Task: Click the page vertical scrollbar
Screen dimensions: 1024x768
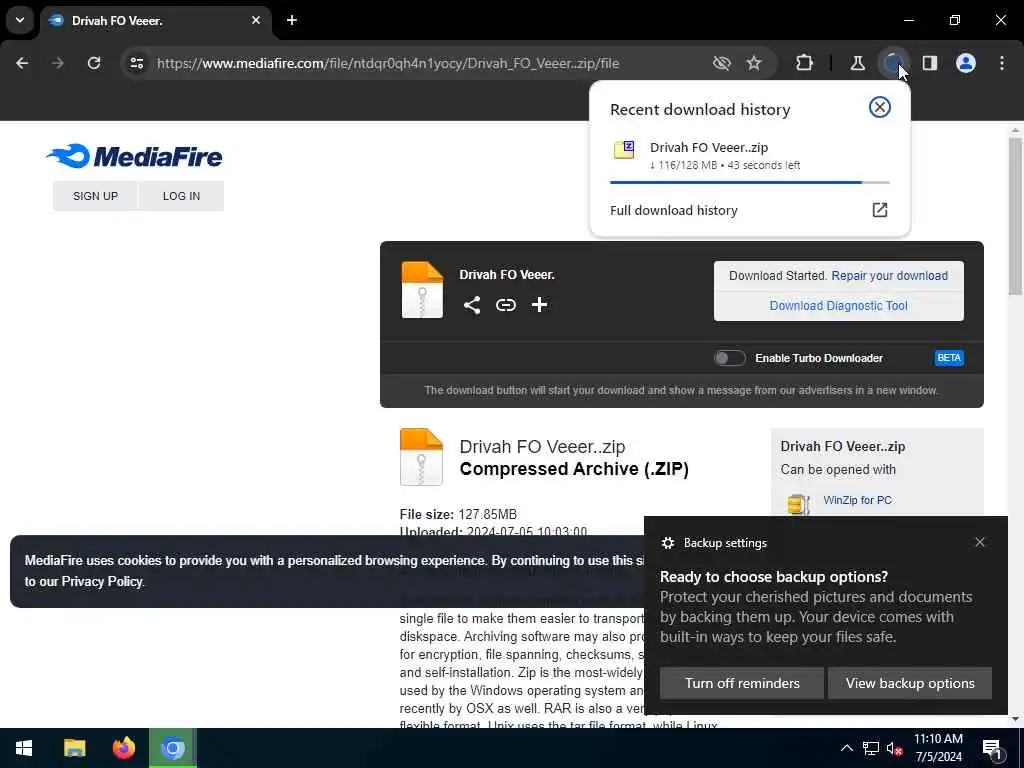Action: click(x=1015, y=217)
